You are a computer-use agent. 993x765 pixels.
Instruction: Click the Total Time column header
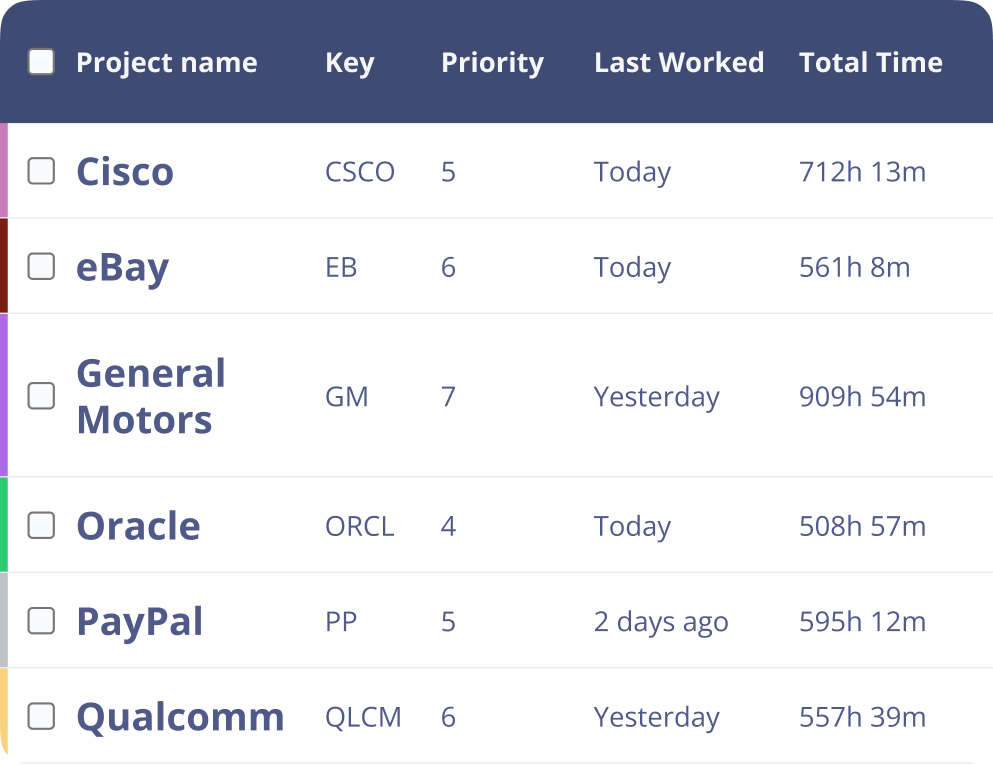[870, 63]
